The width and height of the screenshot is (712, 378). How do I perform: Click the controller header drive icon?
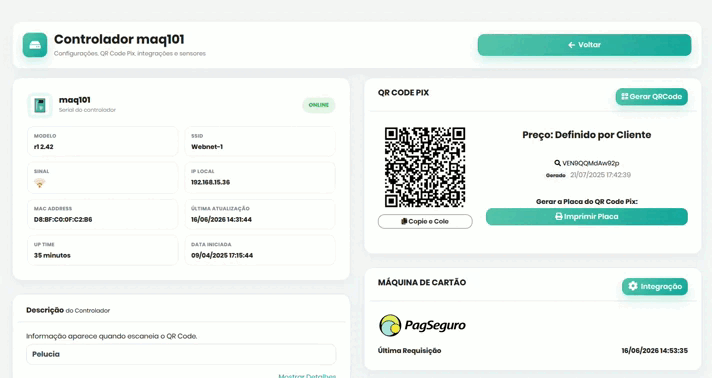[35, 45]
